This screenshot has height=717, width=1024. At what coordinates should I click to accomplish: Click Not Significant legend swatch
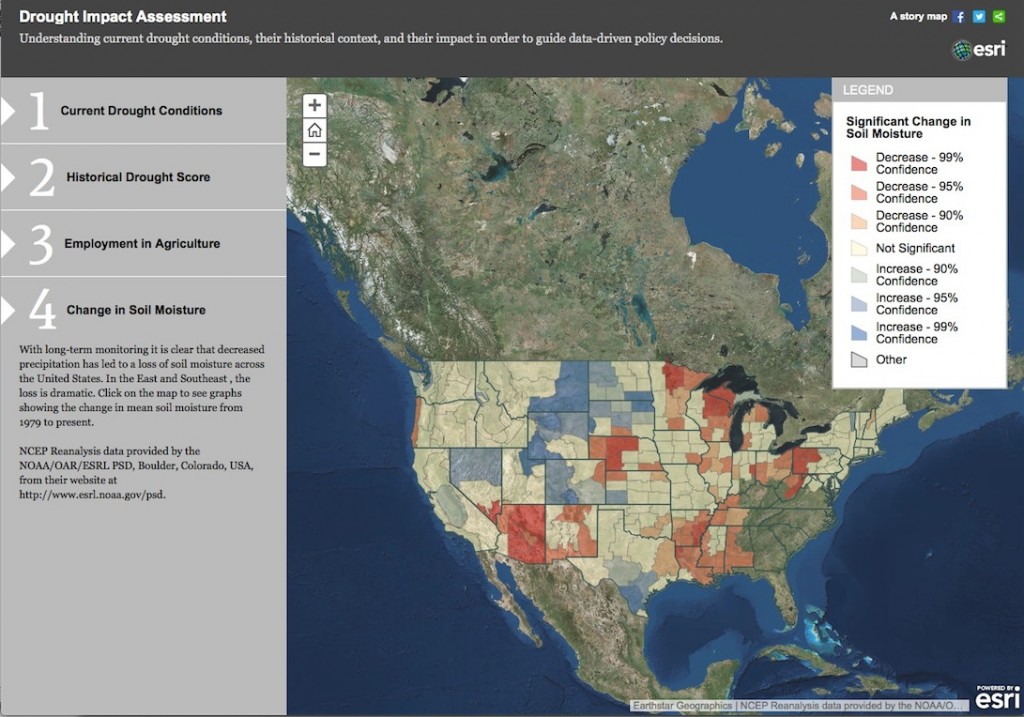[859, 248]
